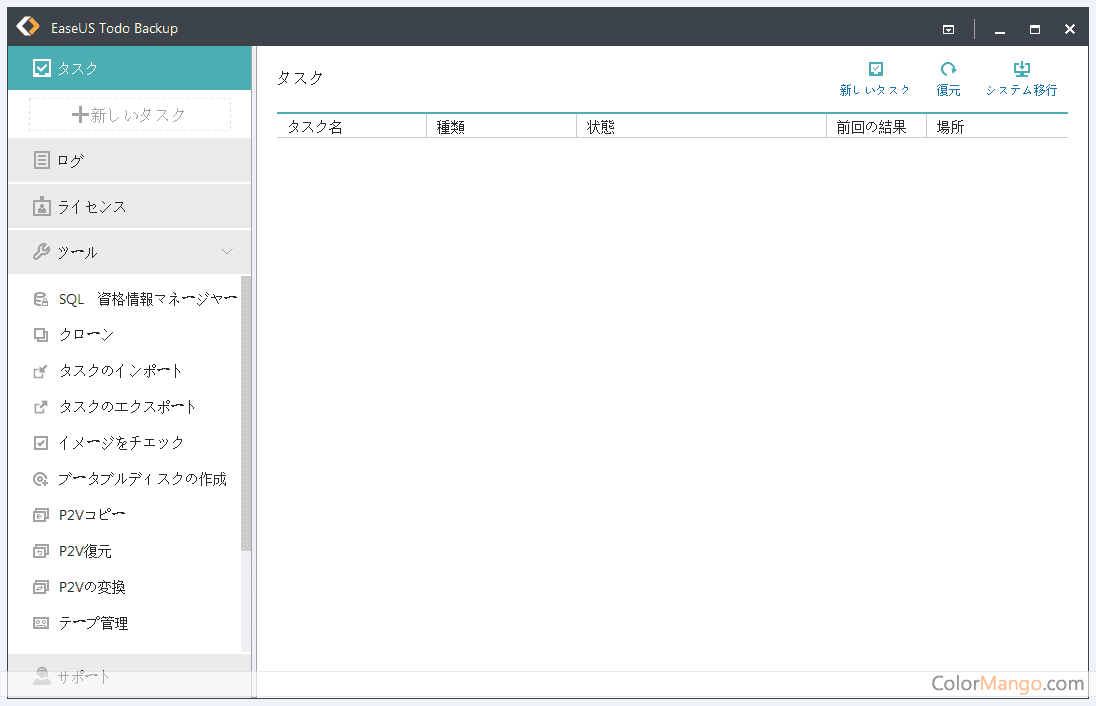Collapse the ツール section chevron
Screen dimensions: 1096x706
[x=227, y=252]
